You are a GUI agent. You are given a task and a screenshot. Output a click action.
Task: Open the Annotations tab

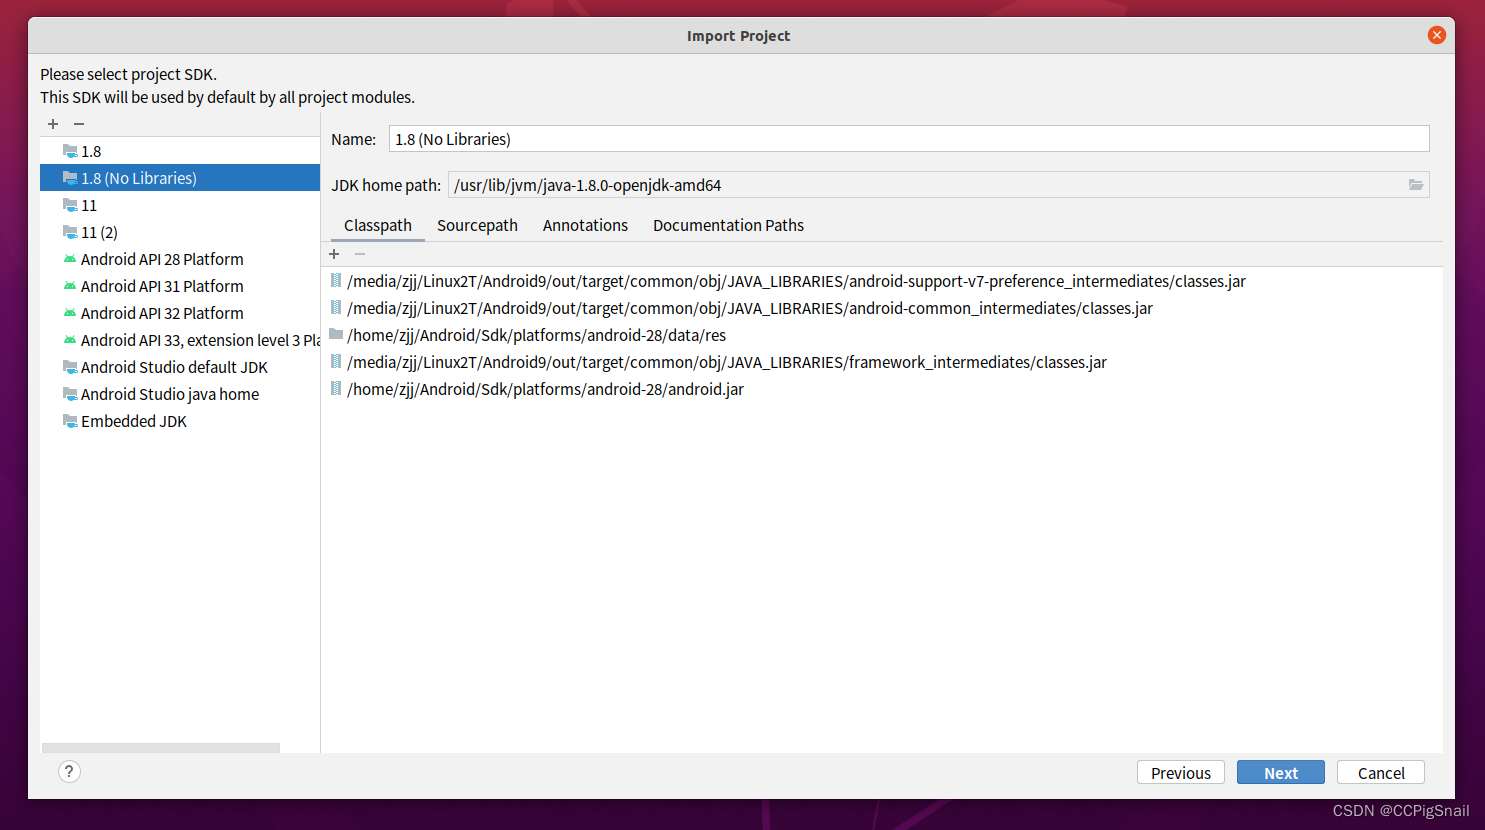(585, 225)
